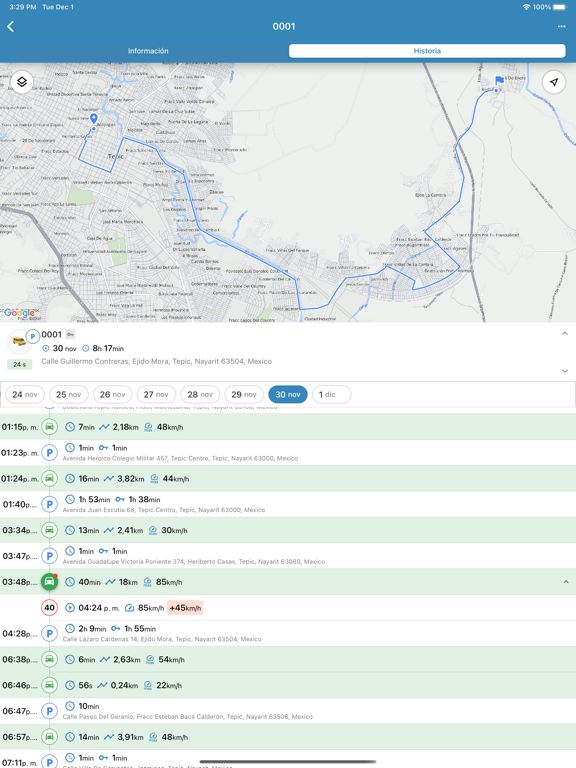Screen dimensions: 576x768
Task: Open the Avenida Guadalupe Victoria Poniente 374 stop
Action: point(288,556)
